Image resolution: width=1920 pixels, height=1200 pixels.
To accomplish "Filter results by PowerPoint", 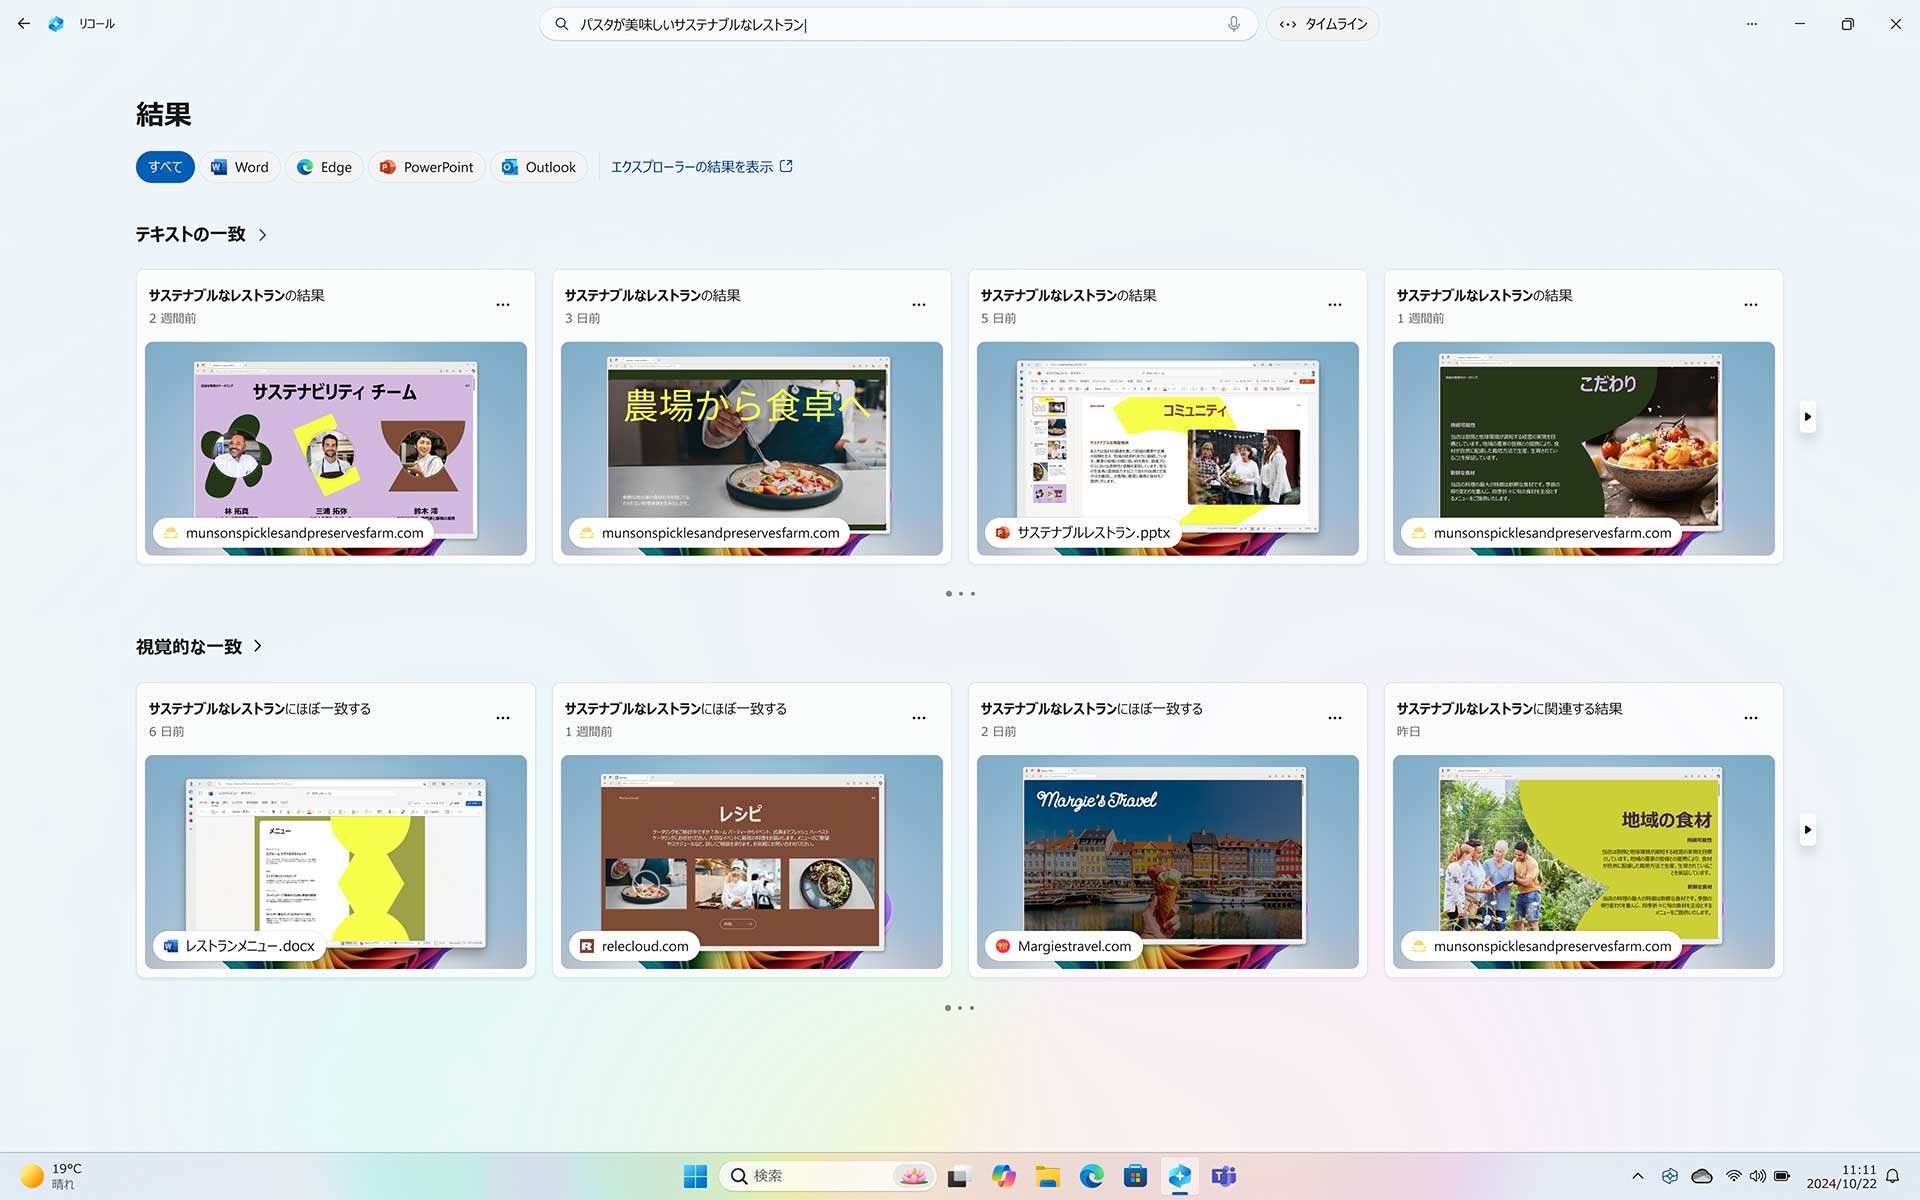I will (x=427, y=167).
